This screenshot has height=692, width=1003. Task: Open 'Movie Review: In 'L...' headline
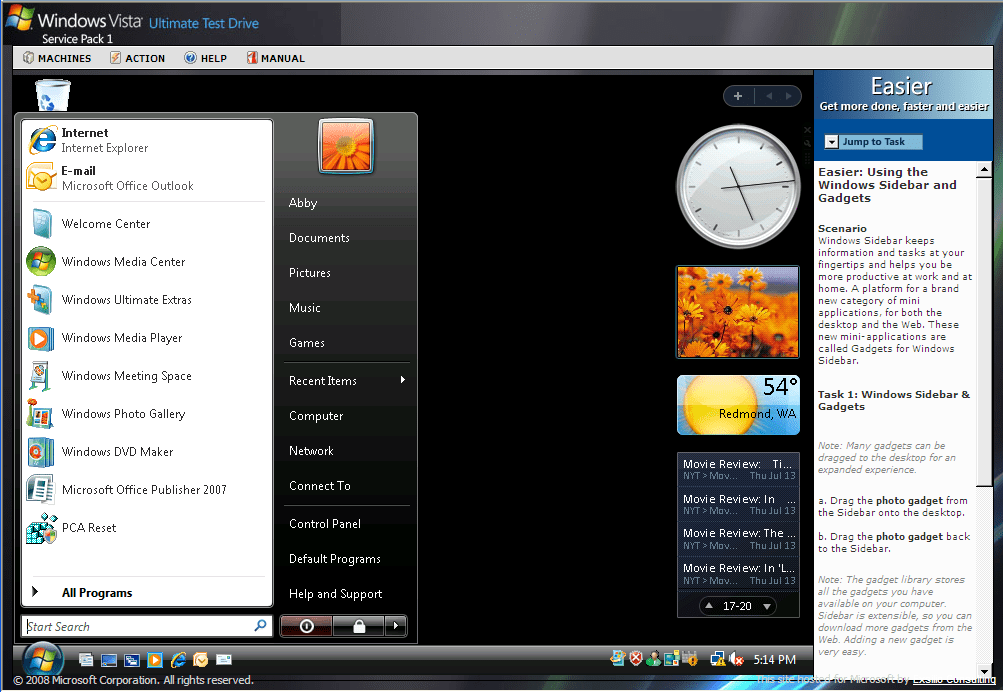(x=738, y=574)
